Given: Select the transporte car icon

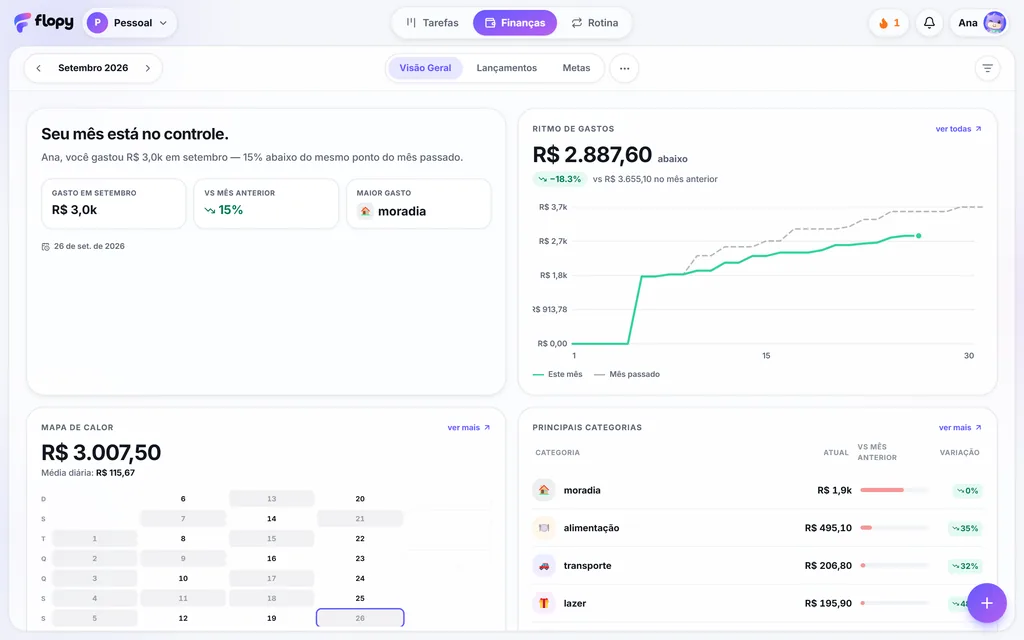Looking at the screenshot, I should pos(543,566).
